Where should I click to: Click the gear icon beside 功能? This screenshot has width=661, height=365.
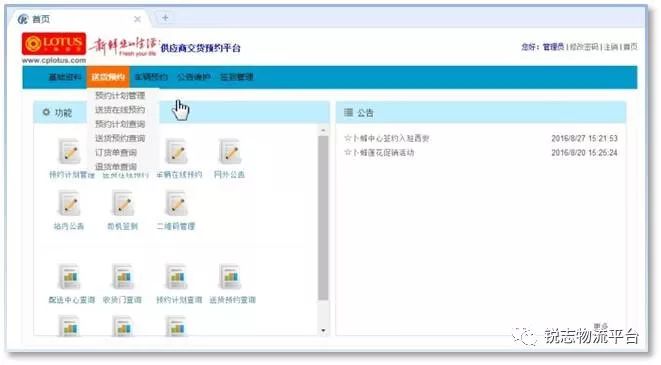pos(46,113)
